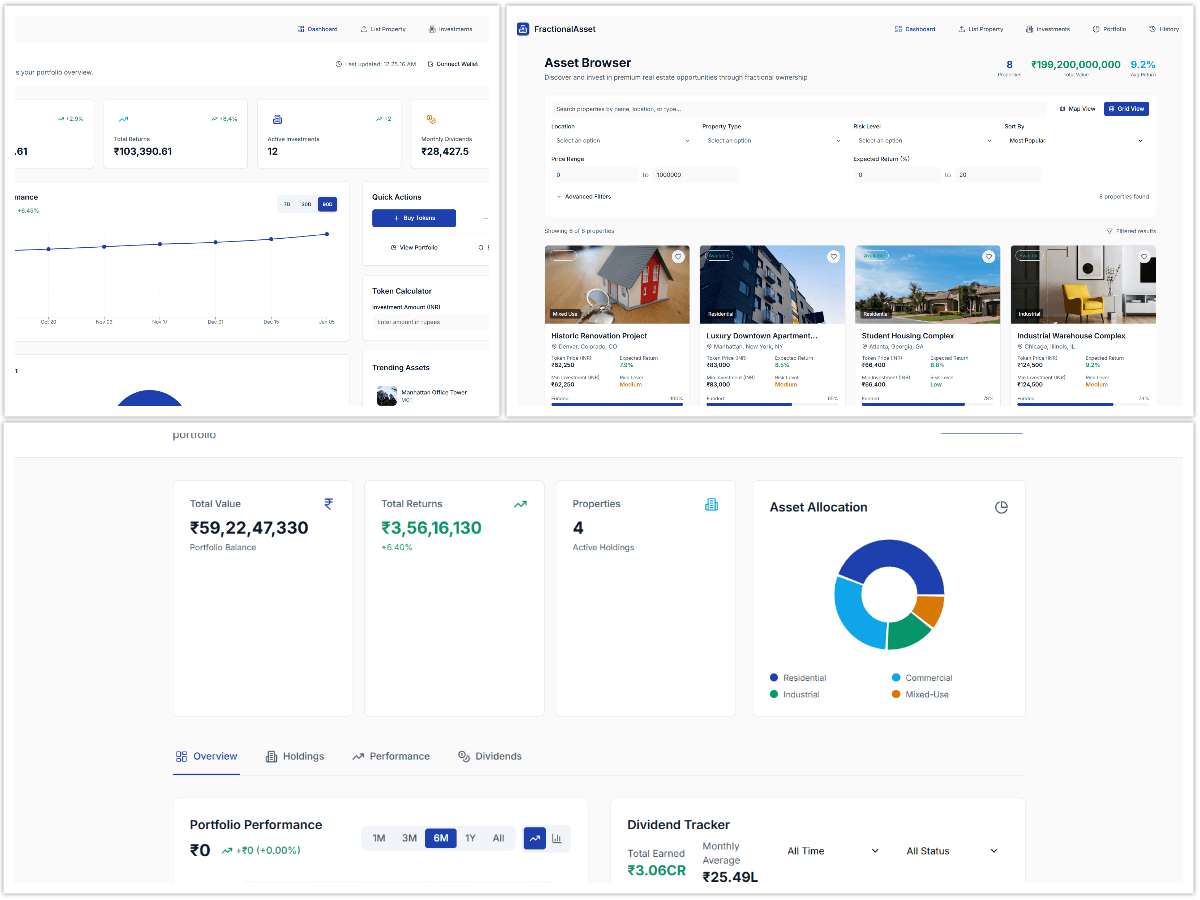Click coins icon on Monthly Dividends card
The image size is (1200, 900).
pos(431,118)
